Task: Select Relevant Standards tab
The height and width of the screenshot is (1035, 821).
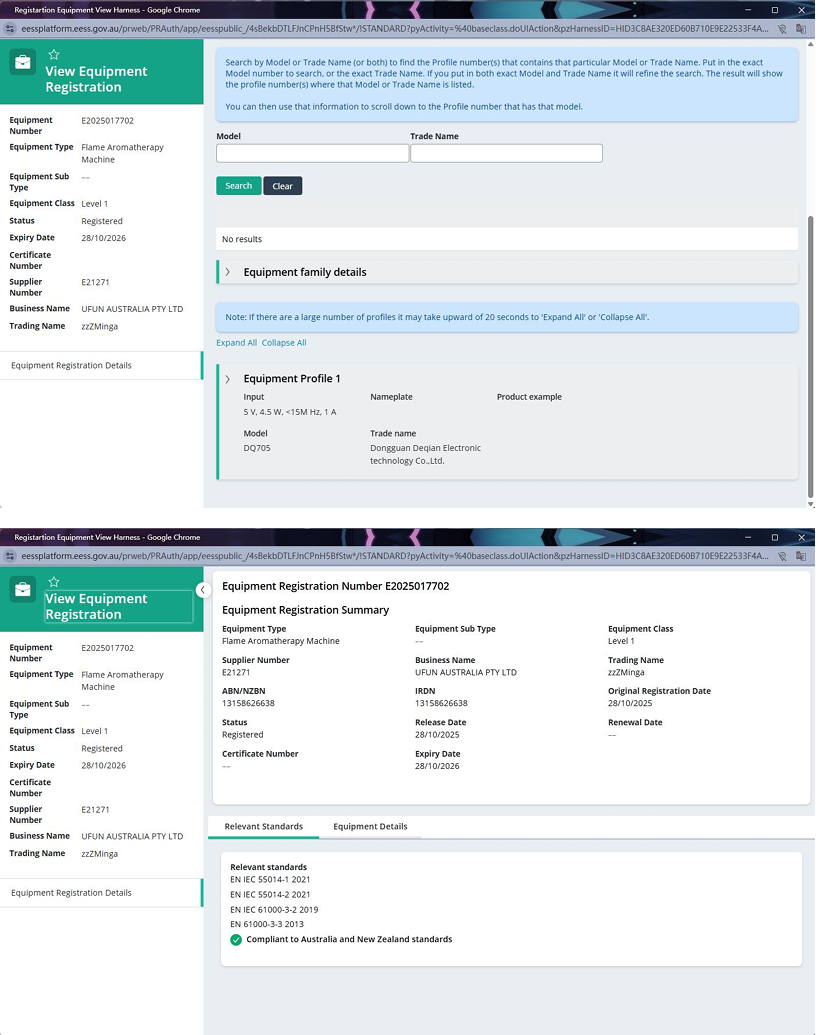Action: [x=263, y=826]
